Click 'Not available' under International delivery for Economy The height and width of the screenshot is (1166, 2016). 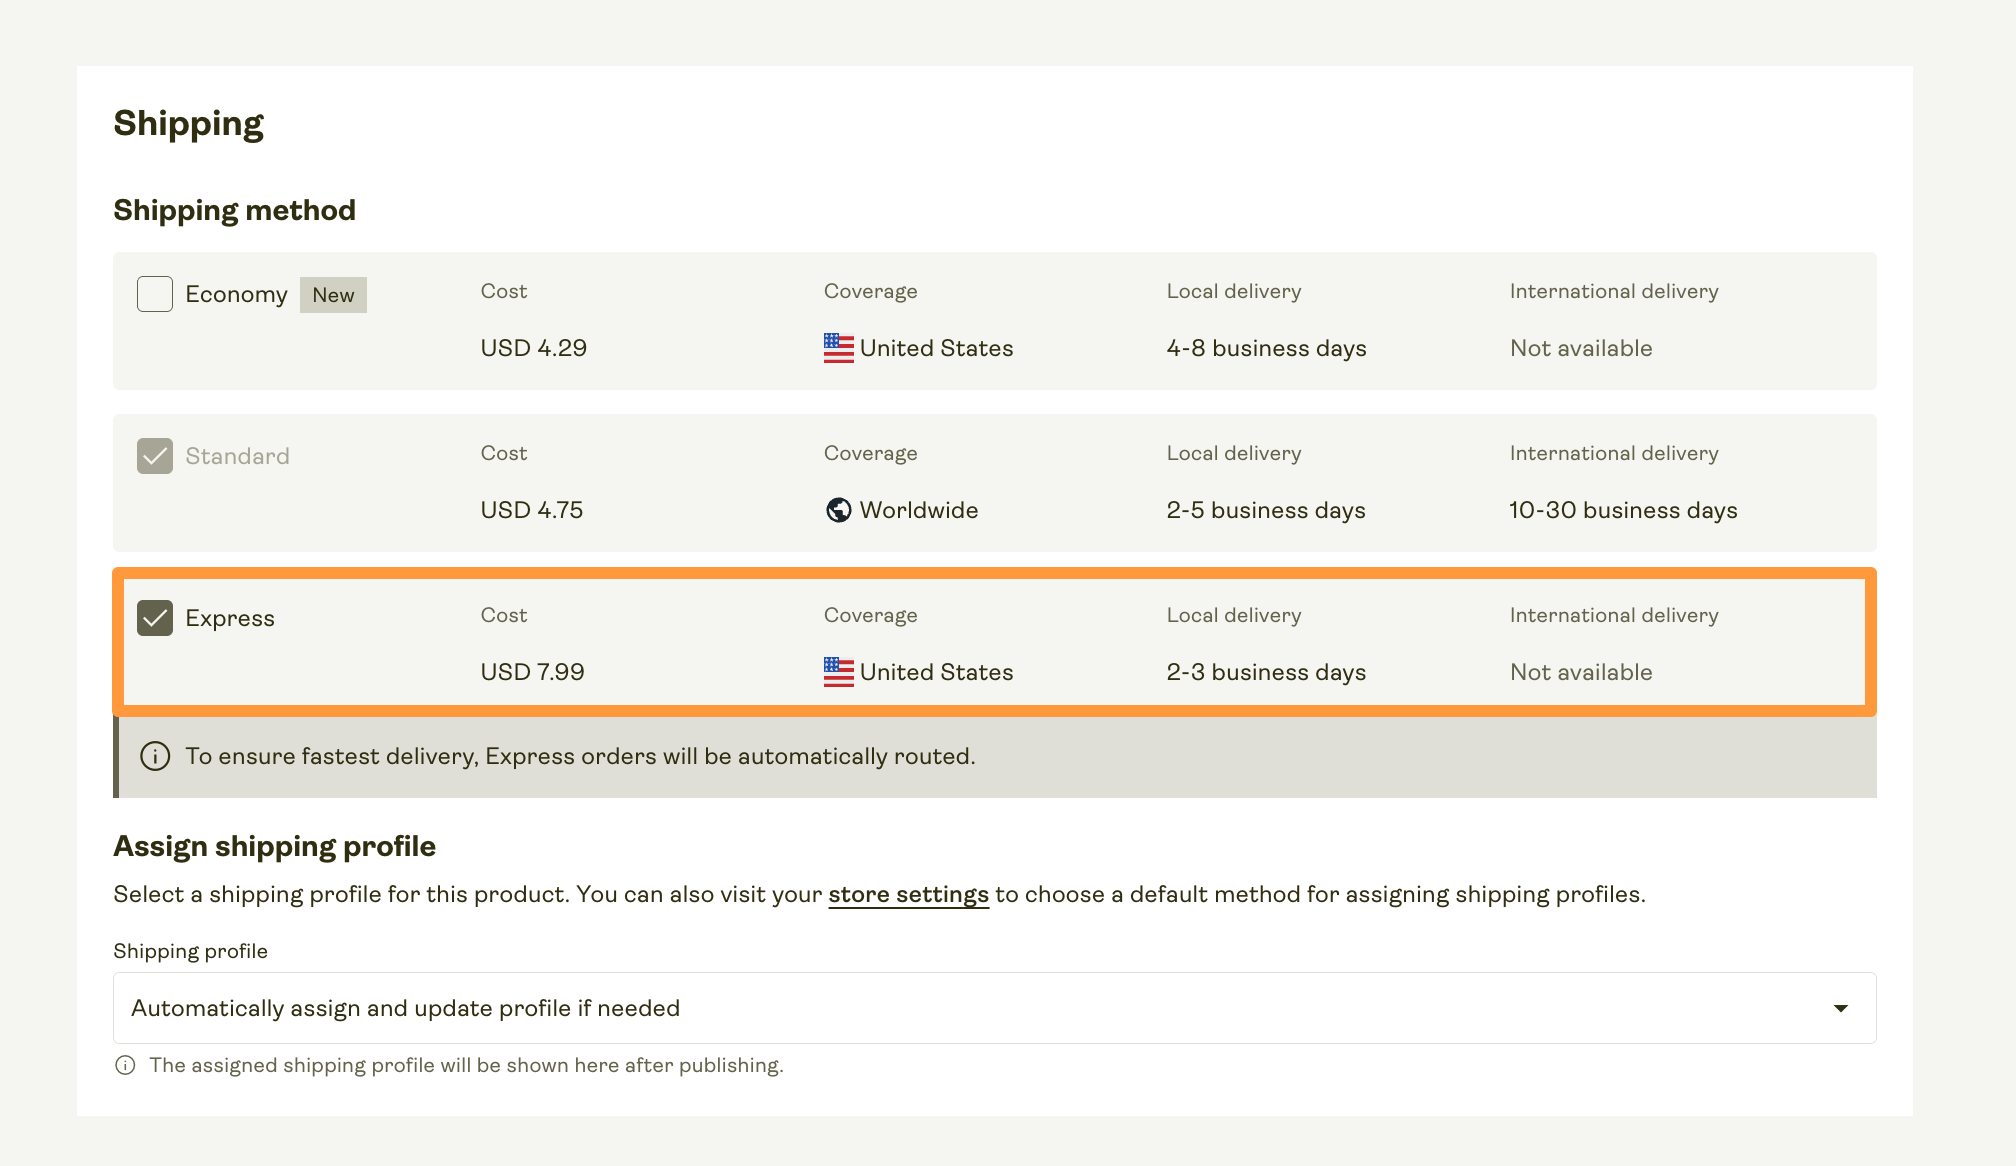[1580, 347]
